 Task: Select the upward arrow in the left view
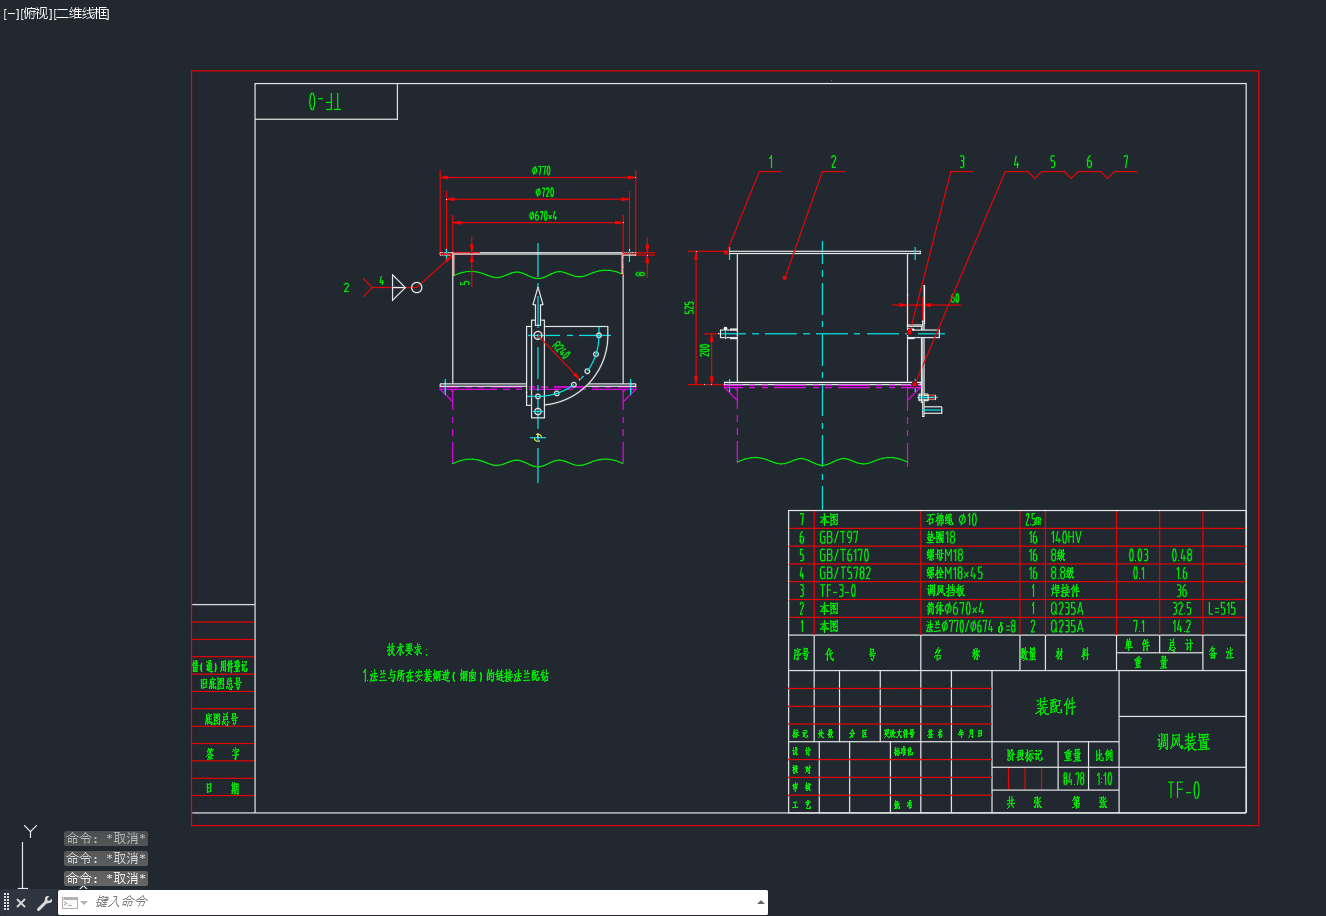(537, 306)
